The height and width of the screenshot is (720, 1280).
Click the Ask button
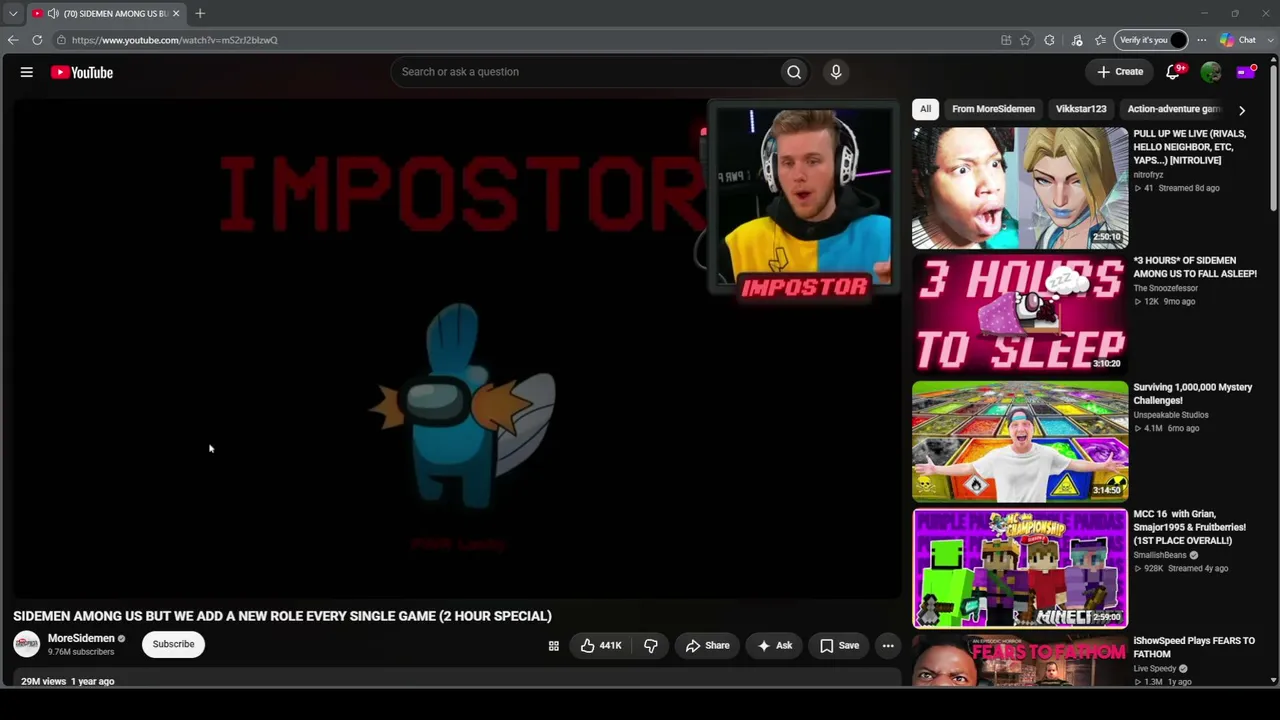774,646
